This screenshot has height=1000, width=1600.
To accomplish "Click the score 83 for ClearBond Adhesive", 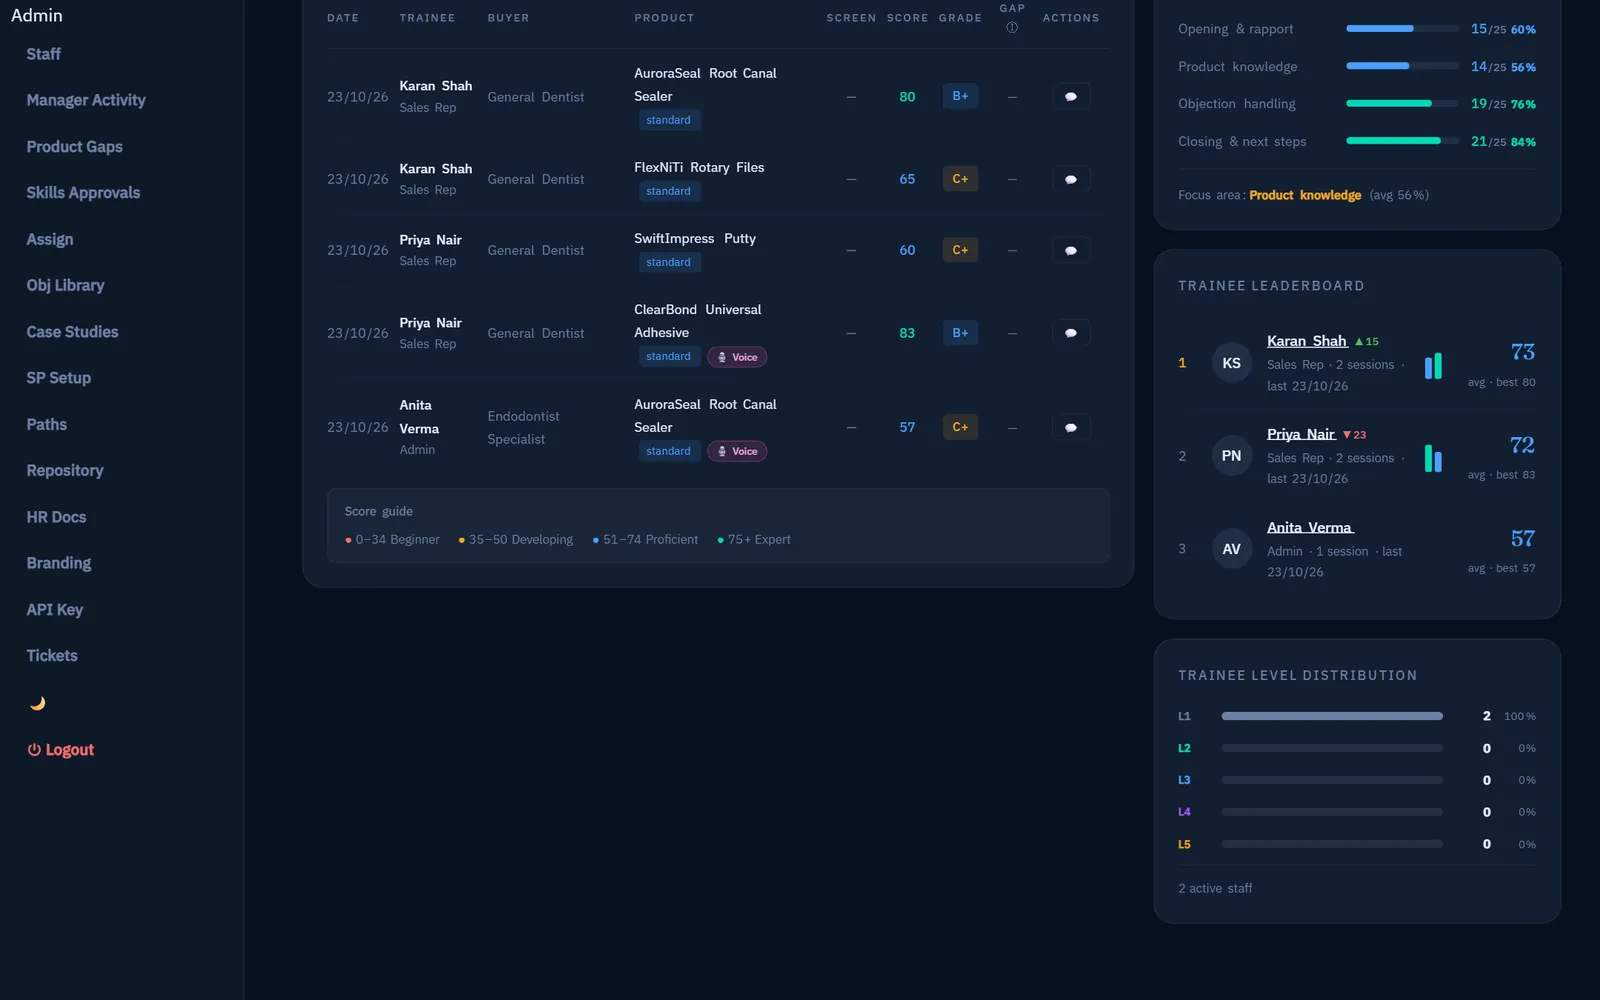I will click(x=907, y=334).
